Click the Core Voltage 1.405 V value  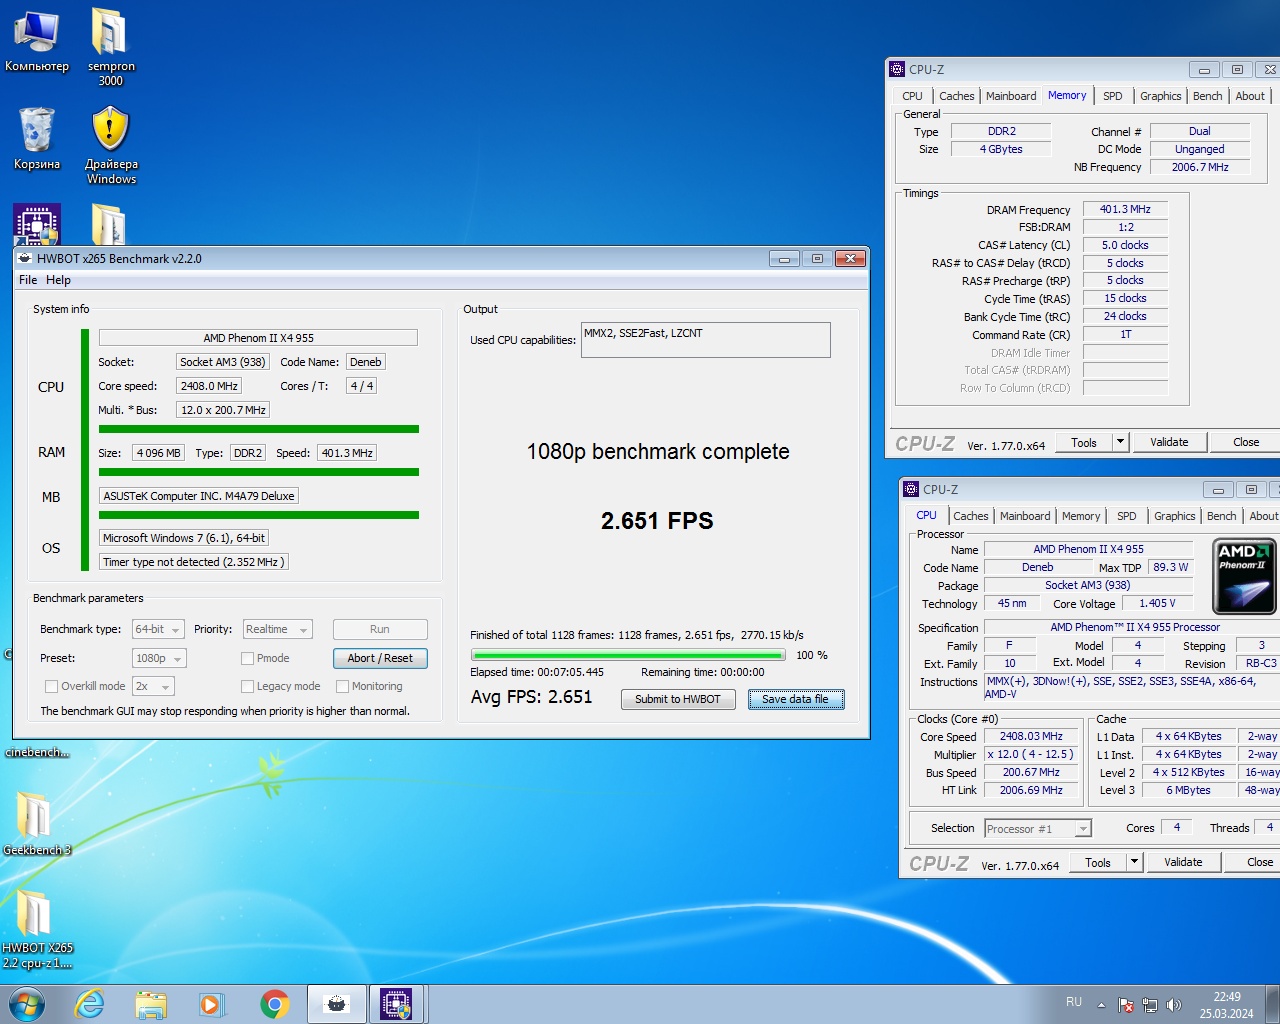[x=1157, y=603]
